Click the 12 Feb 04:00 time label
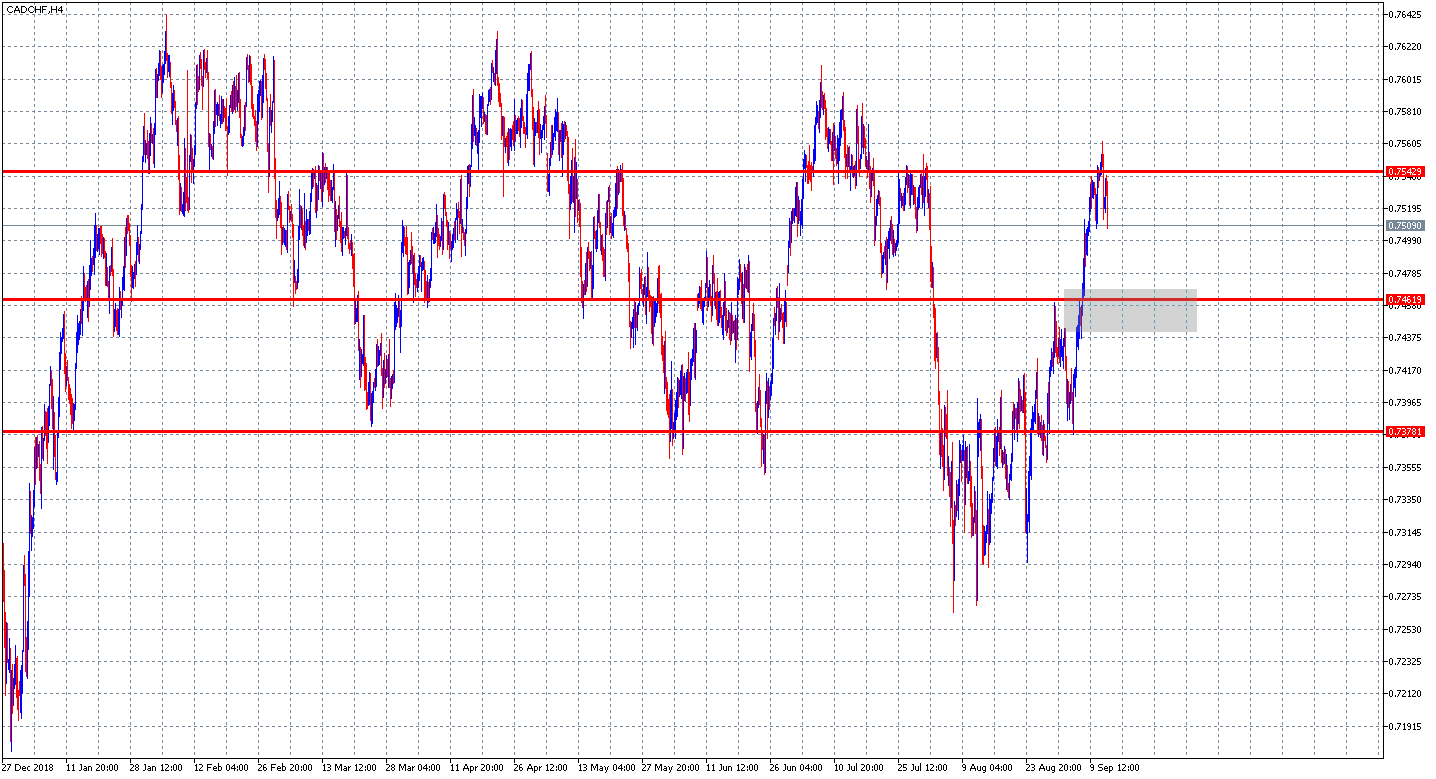The image size is (1436, 779). point(221,769)
